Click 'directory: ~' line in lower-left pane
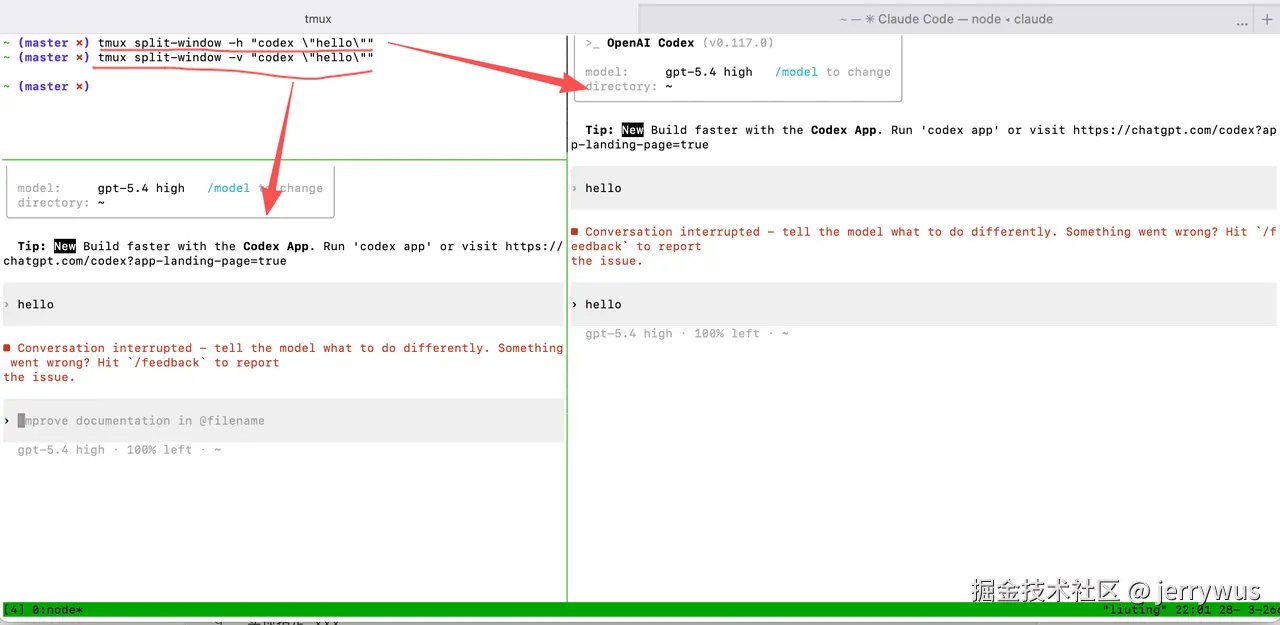 point(61,203)
